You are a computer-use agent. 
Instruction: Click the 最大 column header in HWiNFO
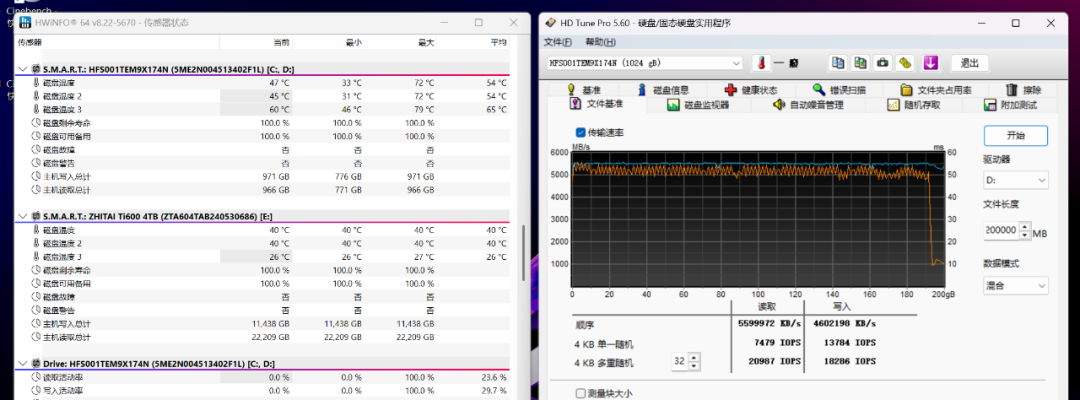click(426, 42)
